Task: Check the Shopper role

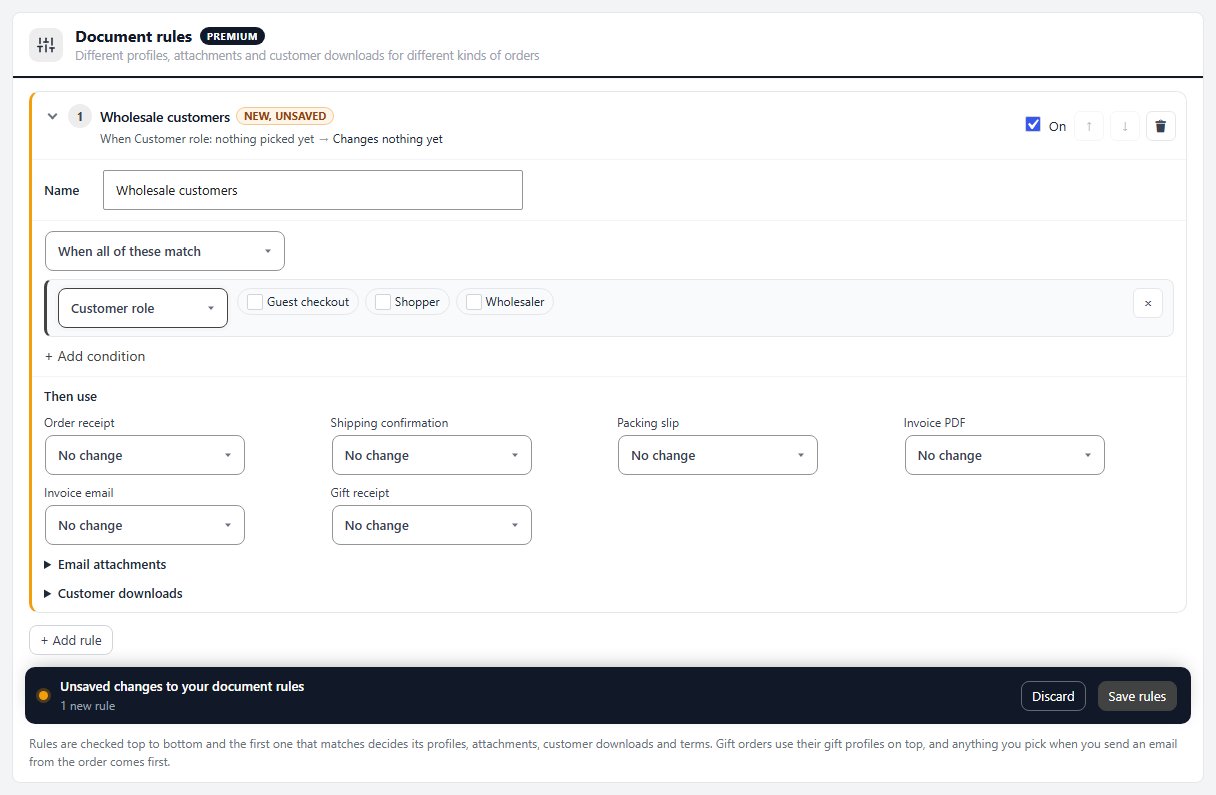Action: tap(383, 302)
